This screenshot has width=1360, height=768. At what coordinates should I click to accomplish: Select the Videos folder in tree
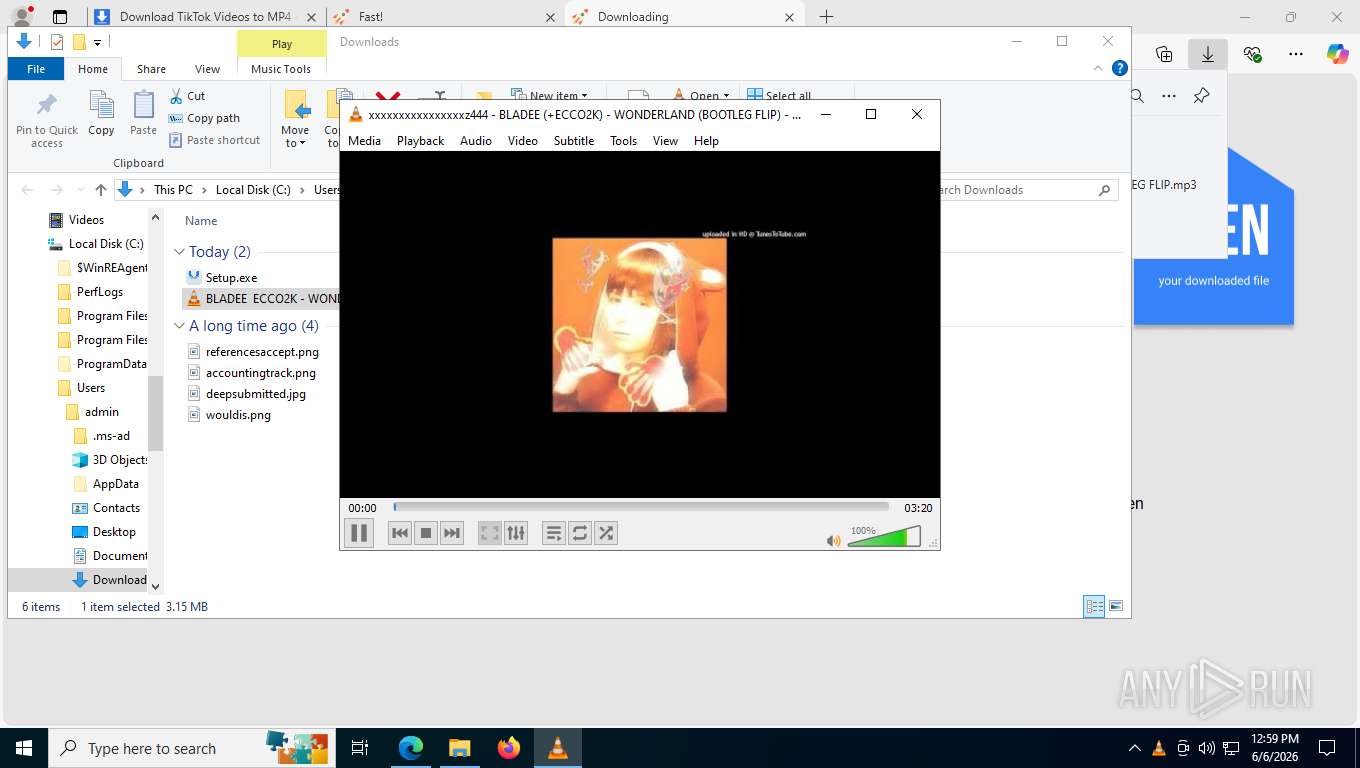86,220
